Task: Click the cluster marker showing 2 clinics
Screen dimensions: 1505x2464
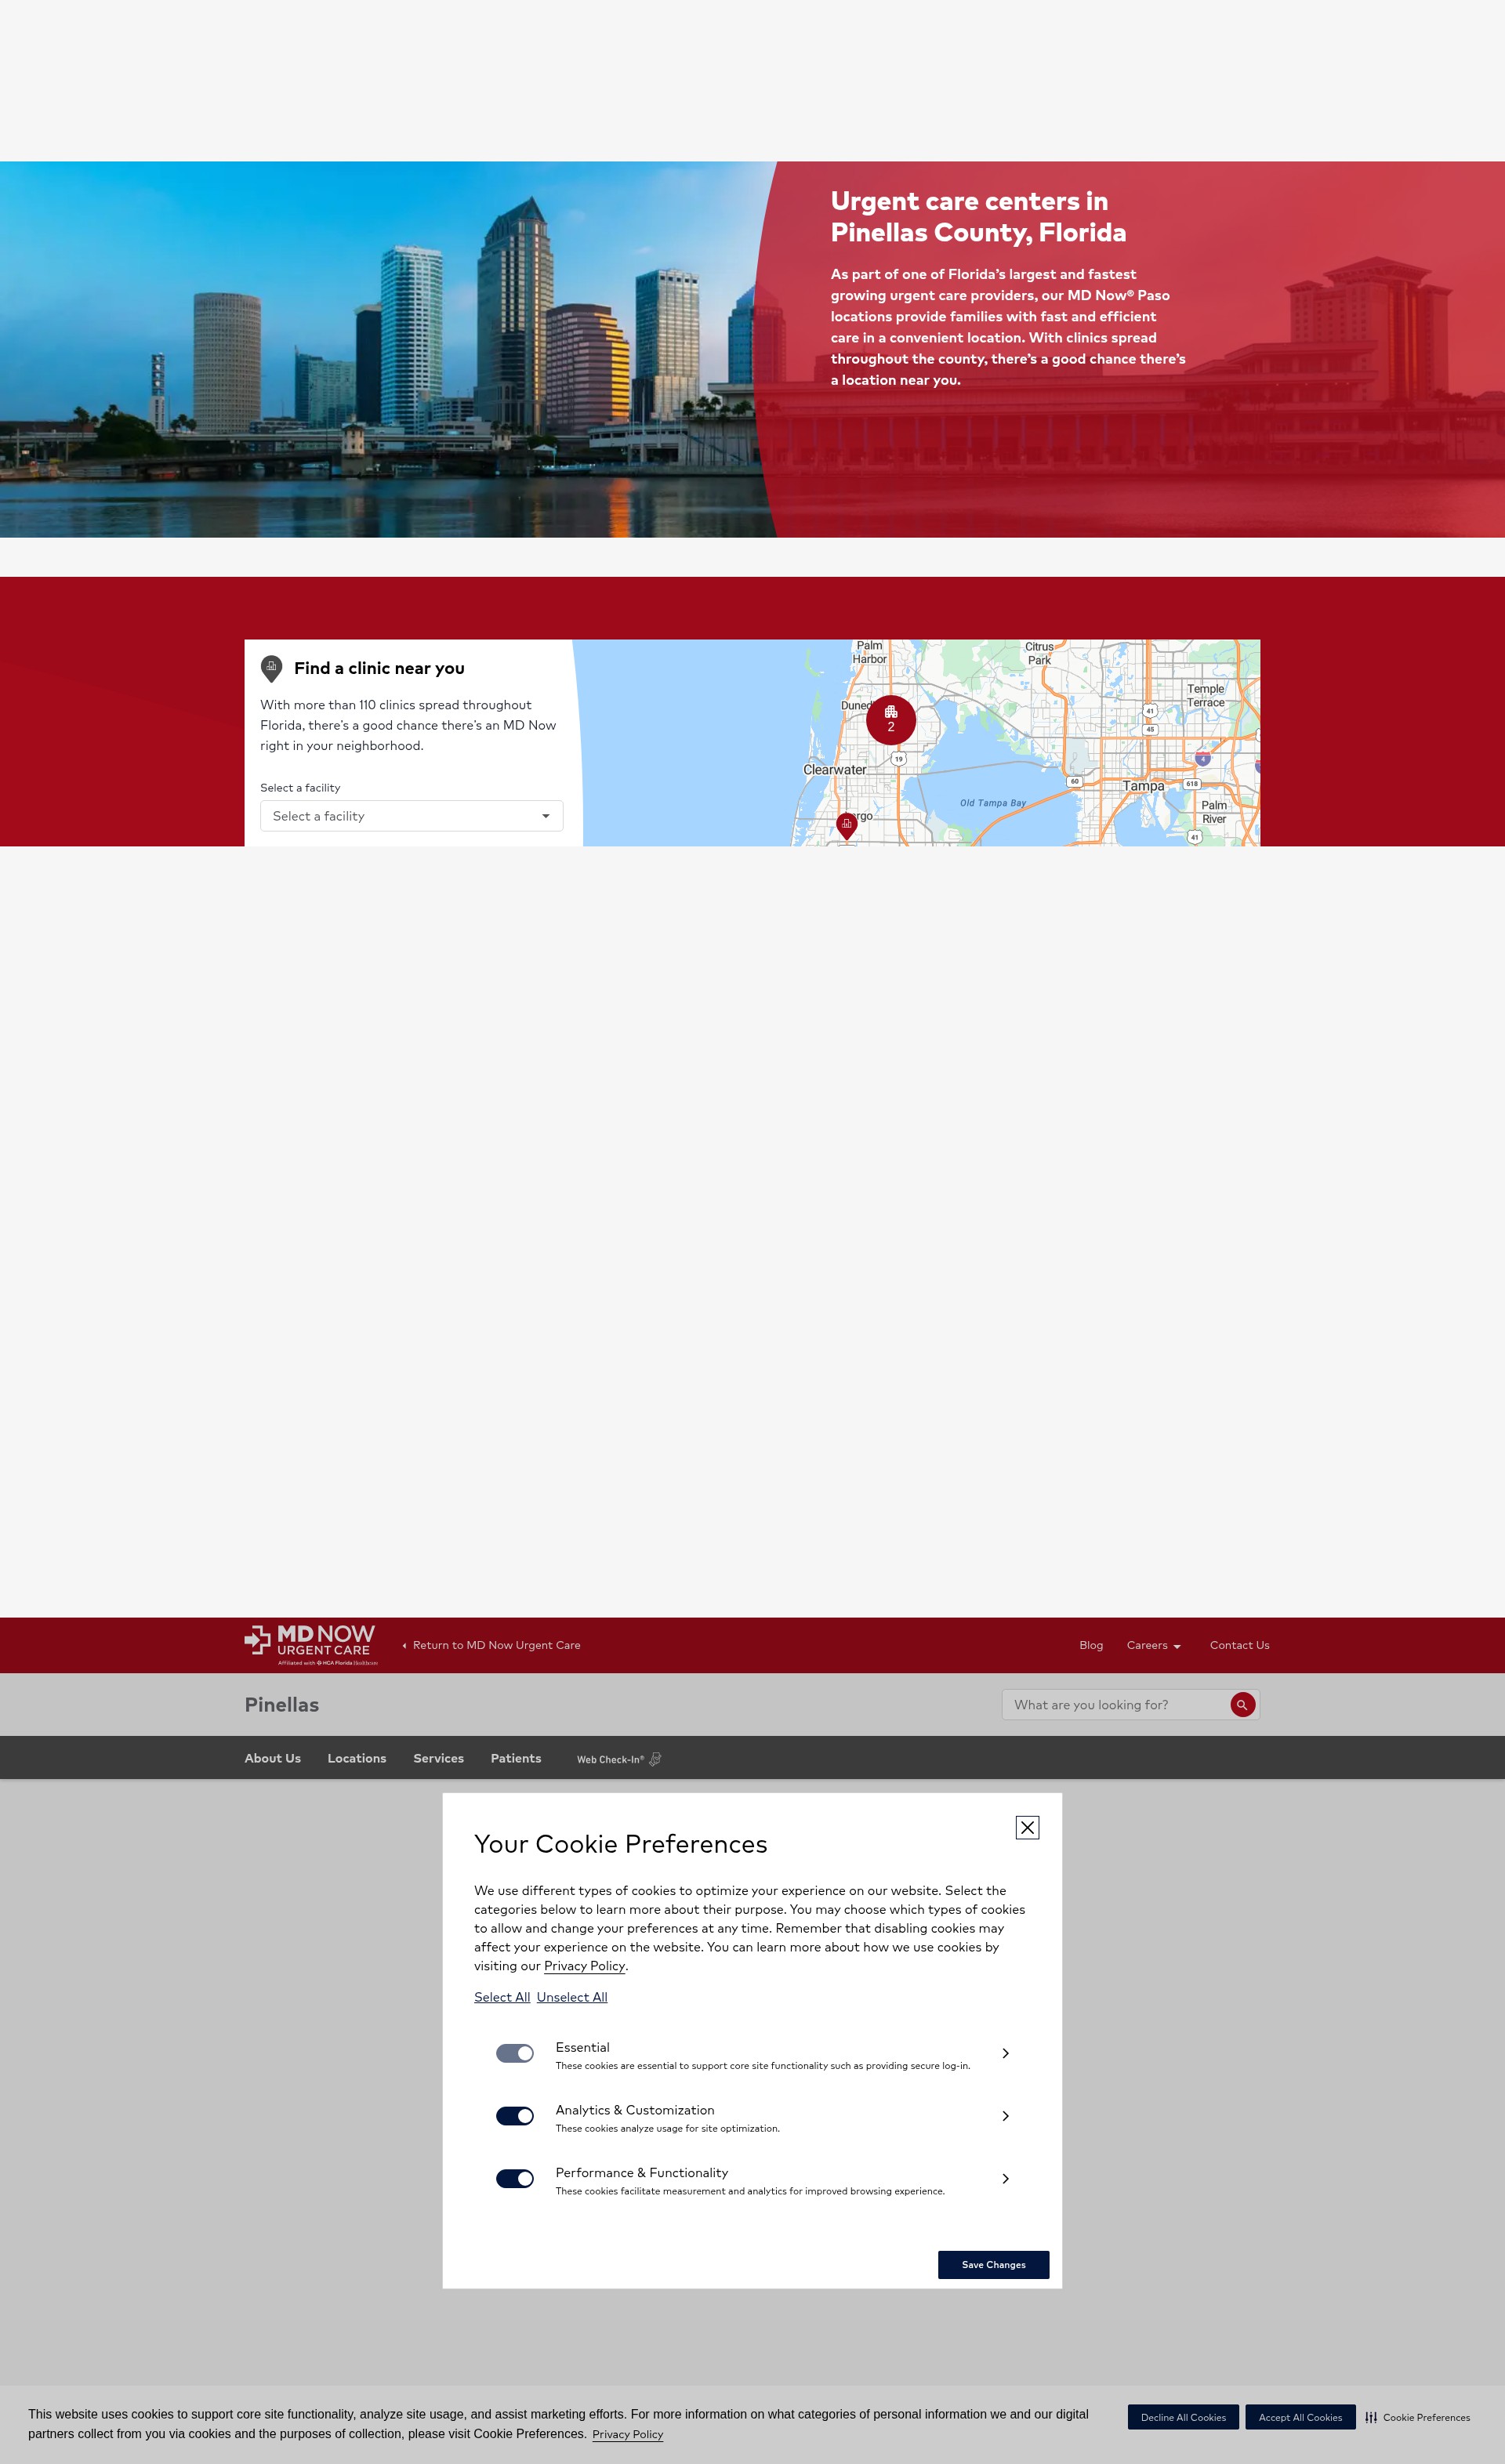Action: tap(891, 720)
